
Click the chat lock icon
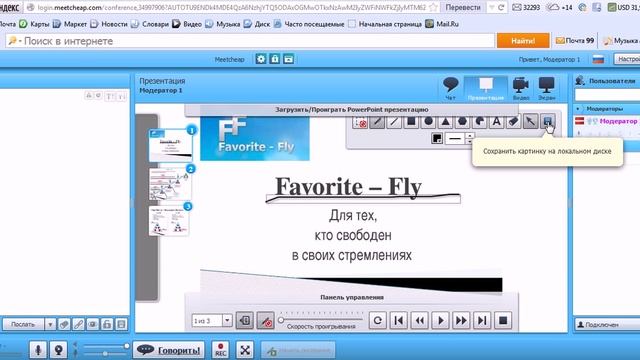107,324
